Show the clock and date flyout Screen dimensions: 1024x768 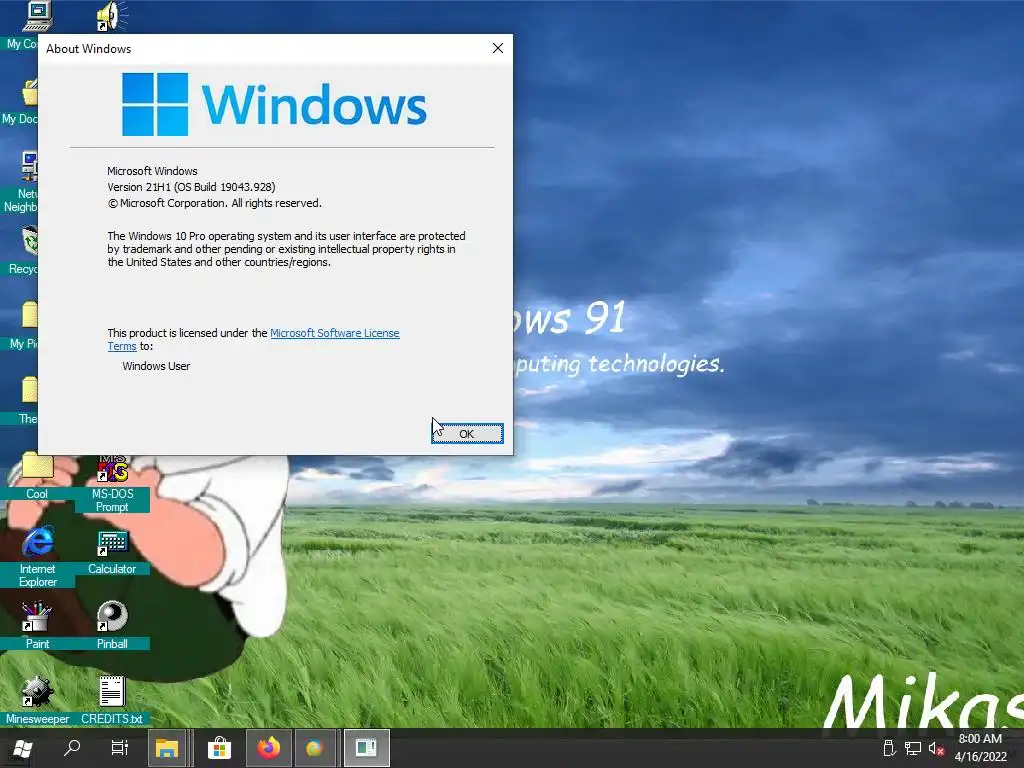(981, 748)
